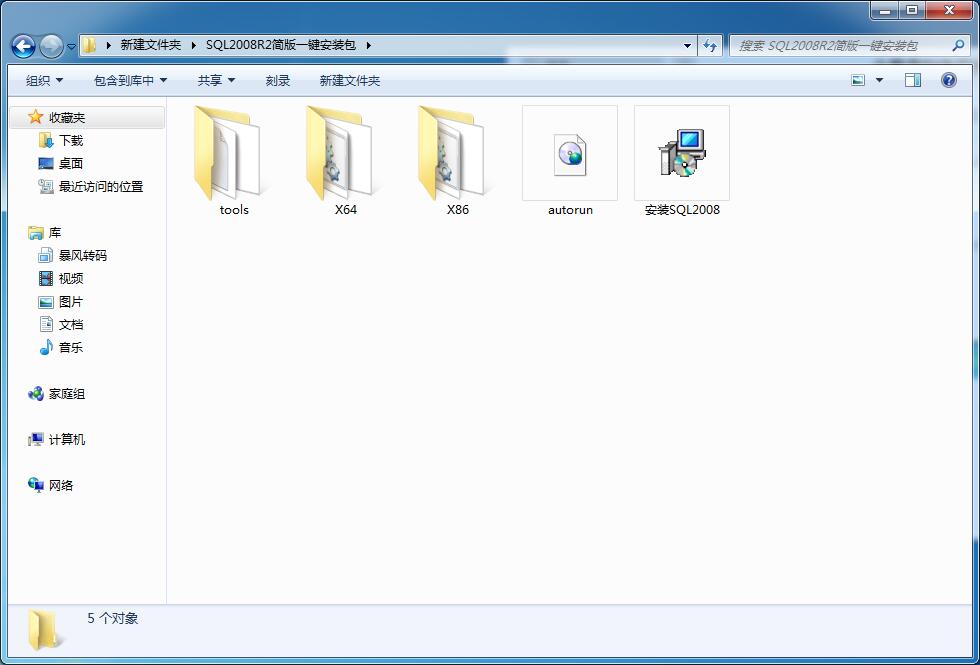Viewport: 980px width, 665px height.
Task: Click the 刻录 (Burn) menu item
Action: 277,80
